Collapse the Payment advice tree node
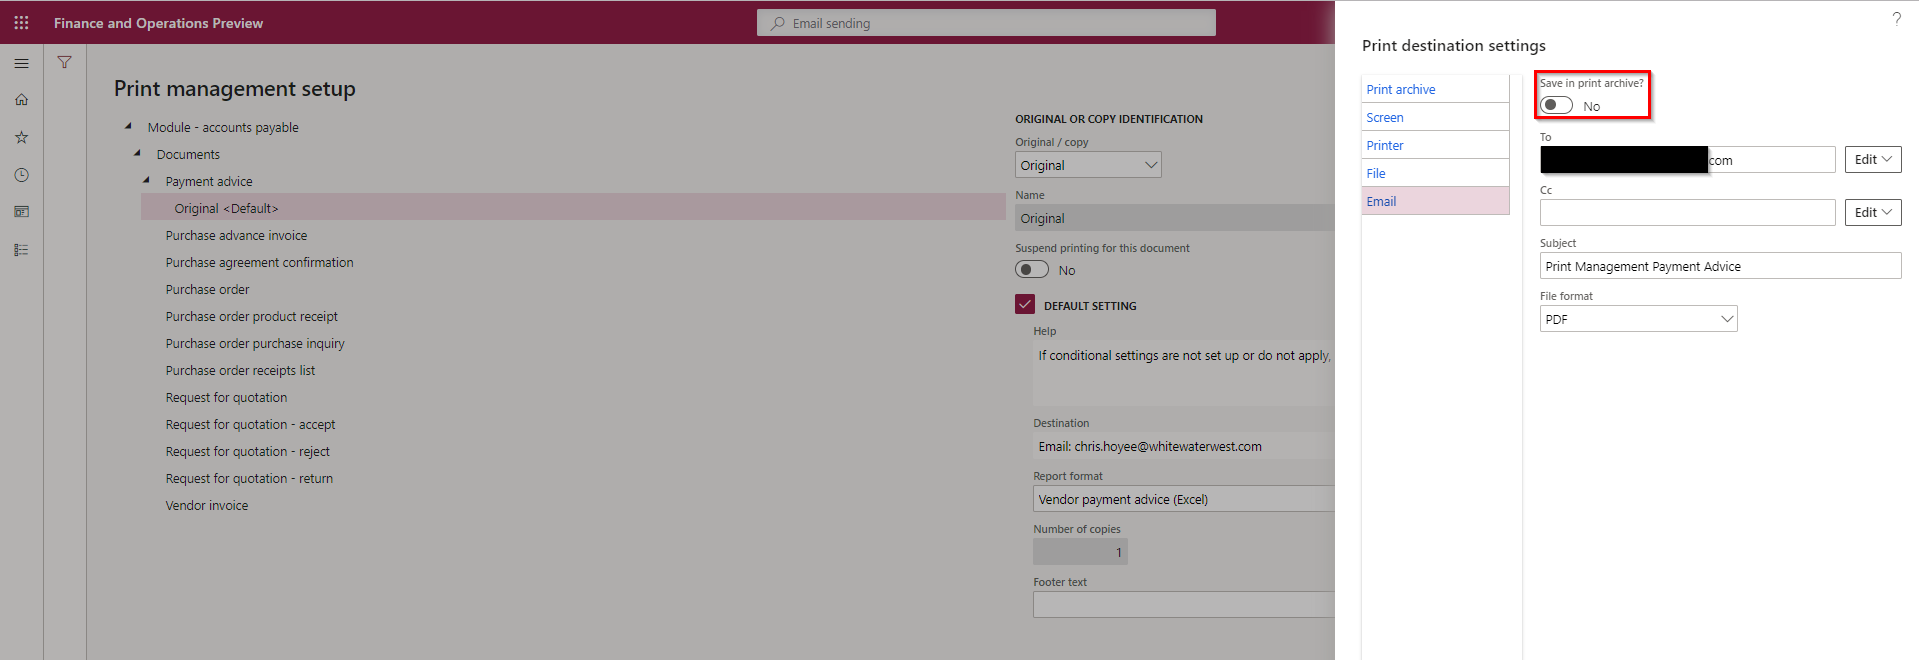Viewport: 1919px width, 660px height. tap(146, 181)
